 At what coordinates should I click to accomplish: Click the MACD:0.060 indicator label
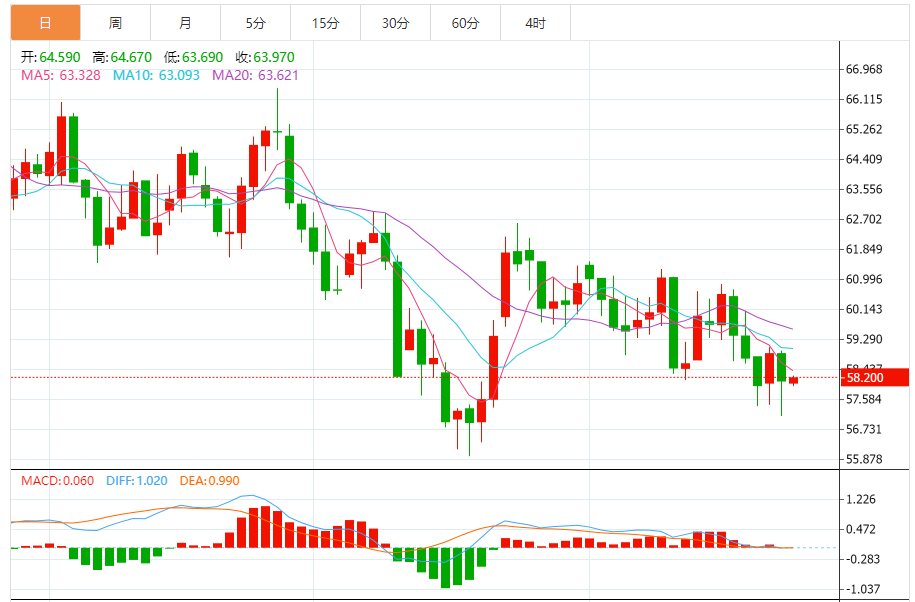tap(57, 481)
